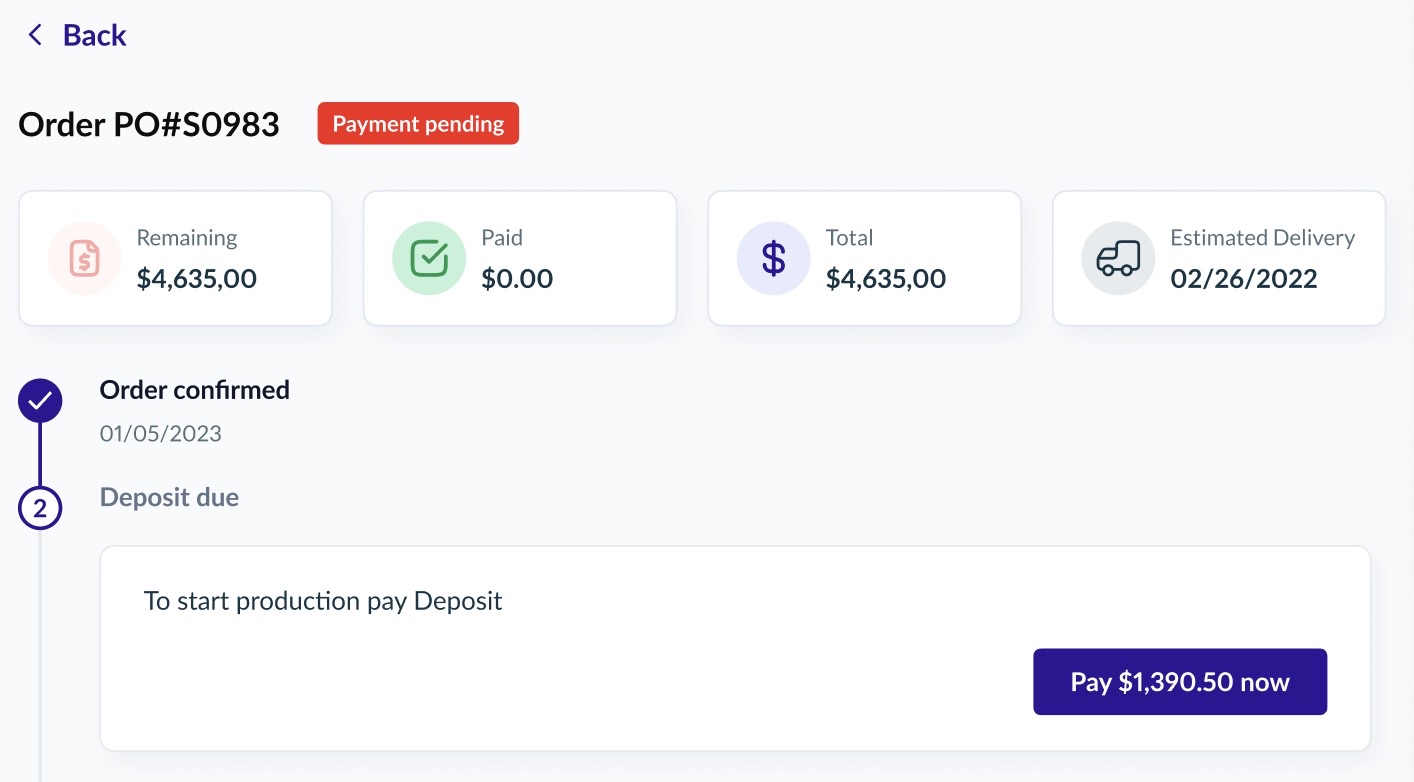Click the Remaining balance receipt icon
Viewport: 1414px width, 782px height.
(84, 258)
